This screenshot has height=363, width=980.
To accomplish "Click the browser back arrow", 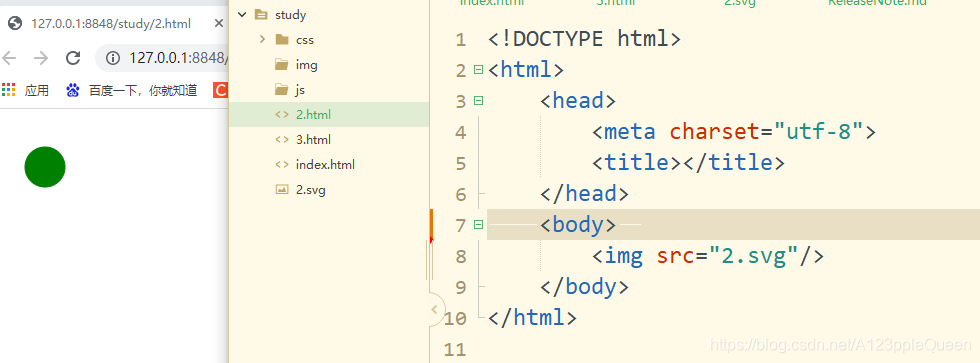I will coord(9,58).
